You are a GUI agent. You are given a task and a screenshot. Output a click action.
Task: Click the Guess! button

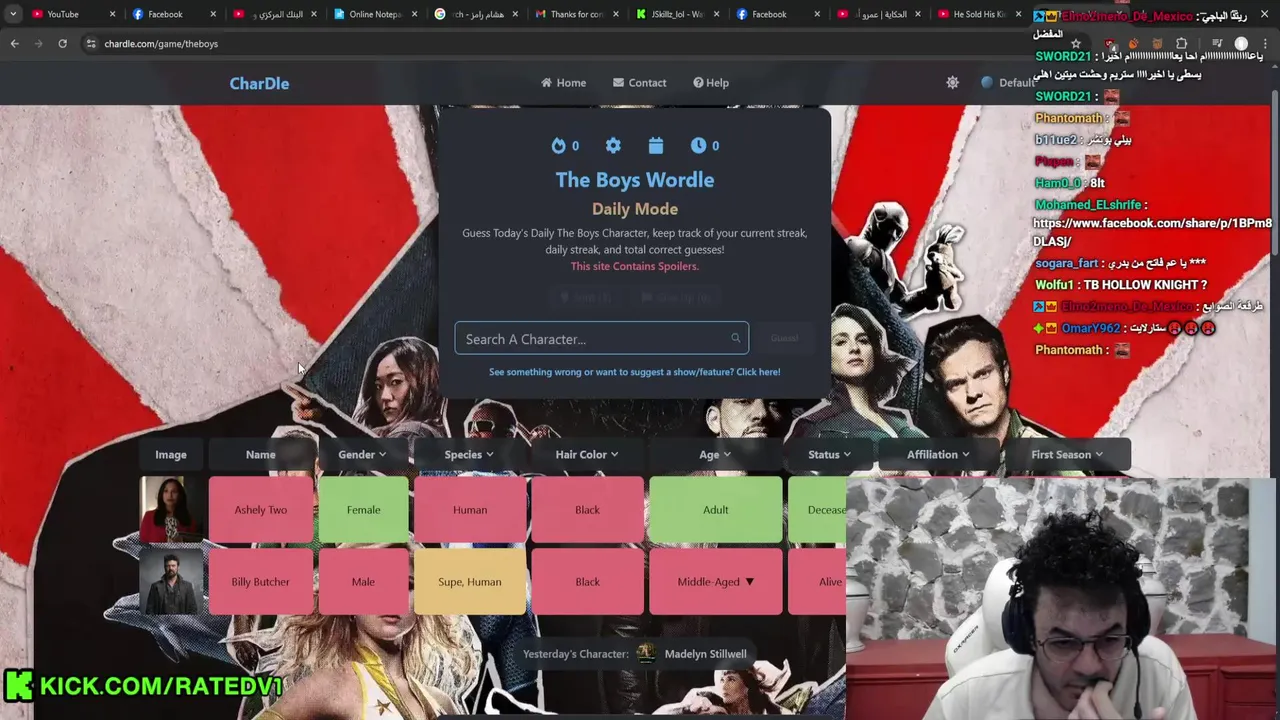(784, 338)
